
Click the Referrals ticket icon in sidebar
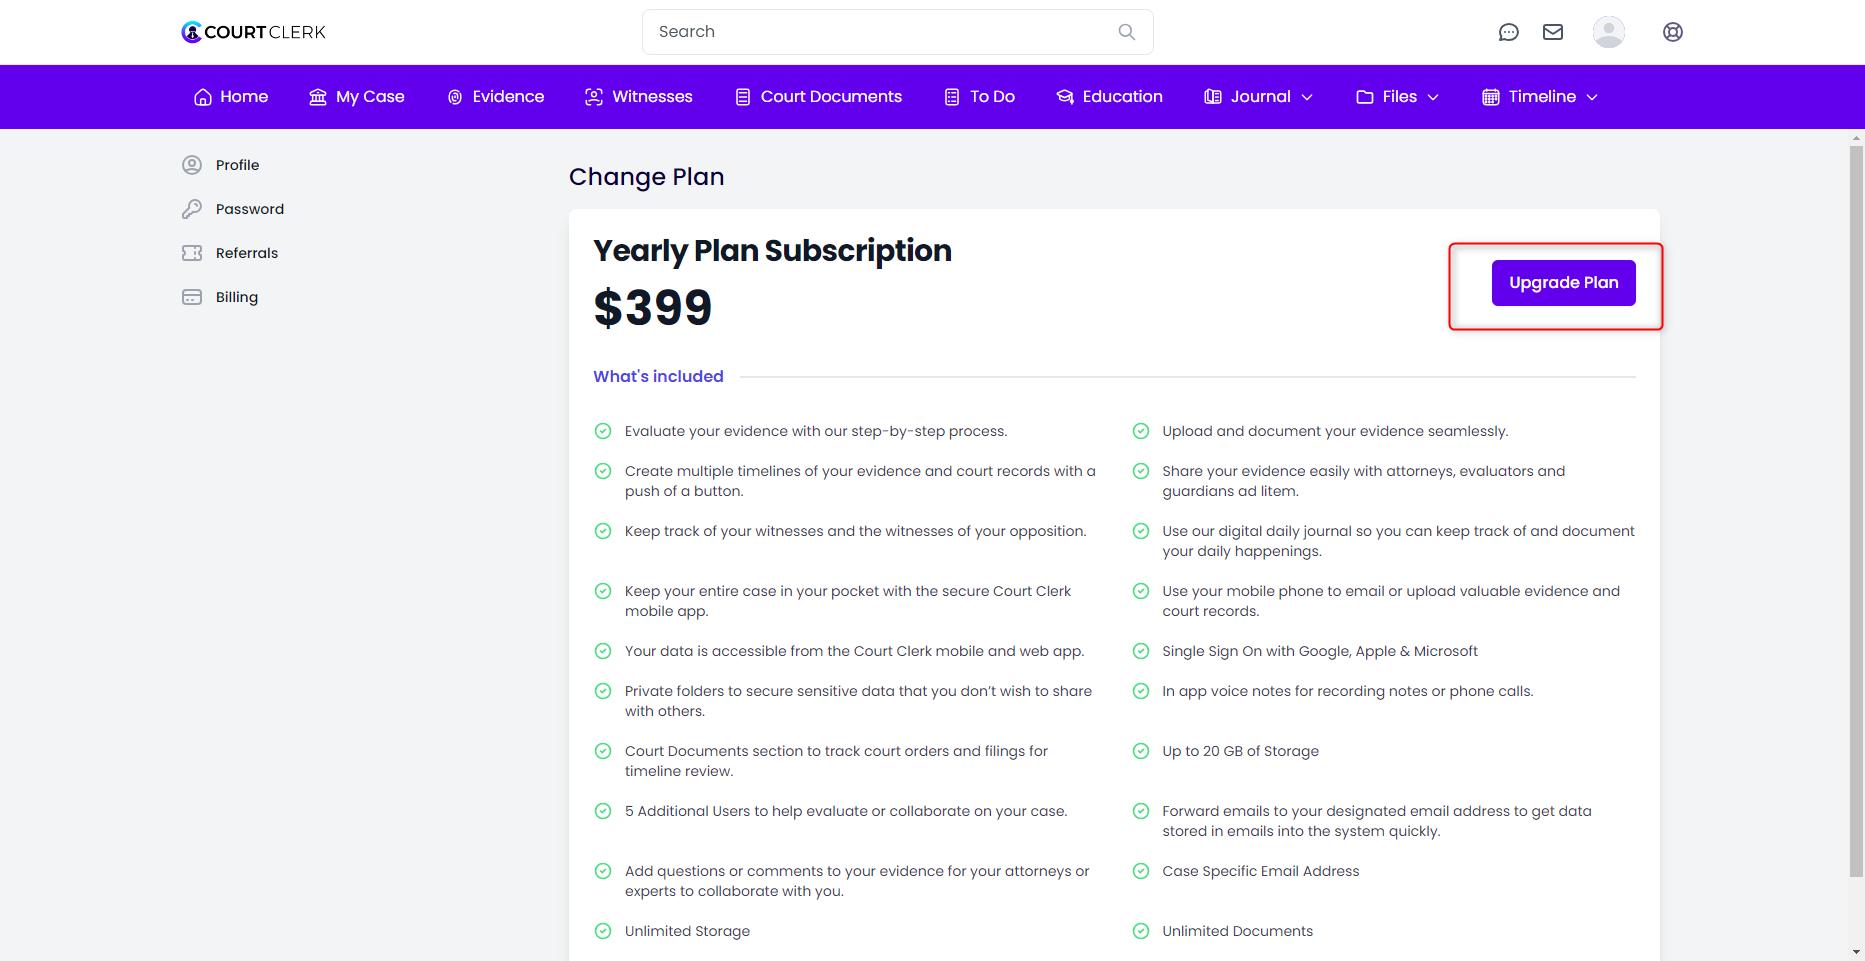(x=192, y=253)
